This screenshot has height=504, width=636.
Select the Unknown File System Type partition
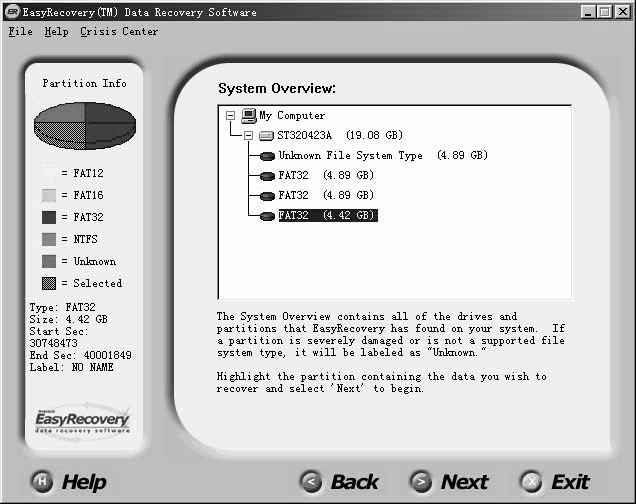(382, 156)
